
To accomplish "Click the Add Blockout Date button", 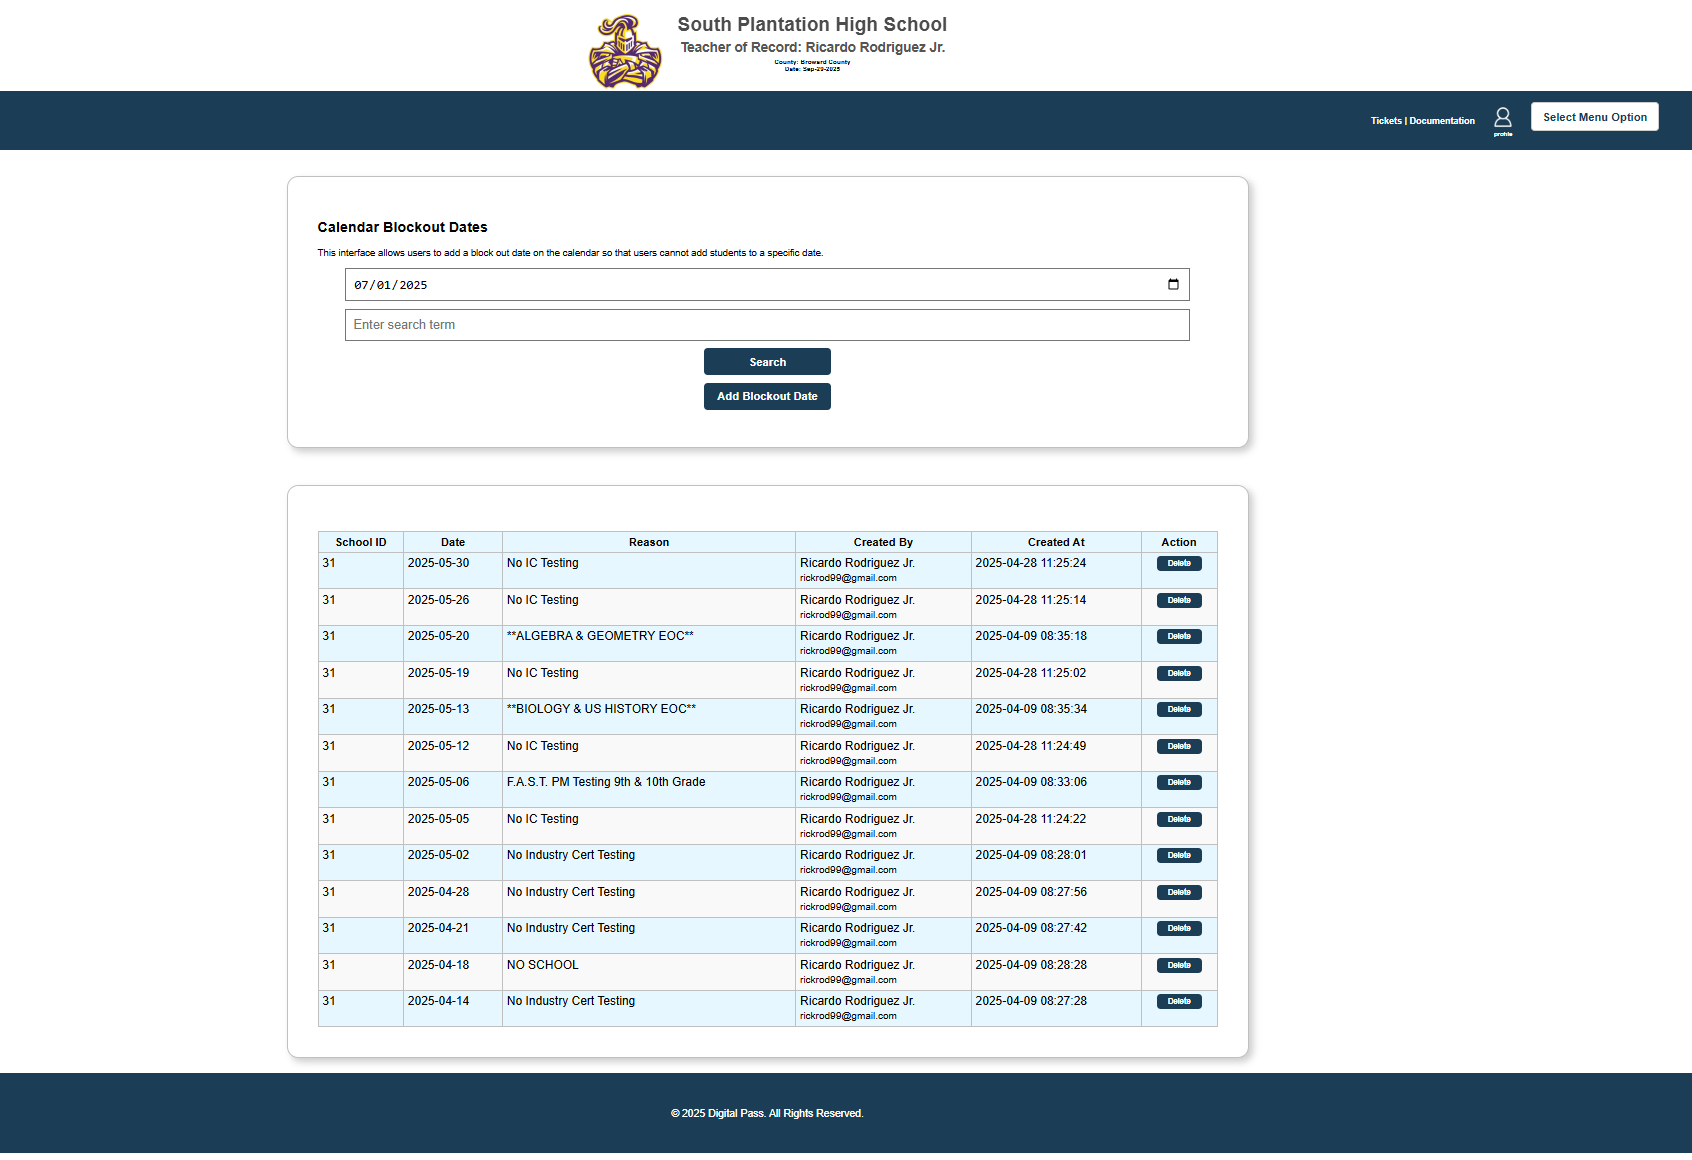I will (x=766, y=396).
